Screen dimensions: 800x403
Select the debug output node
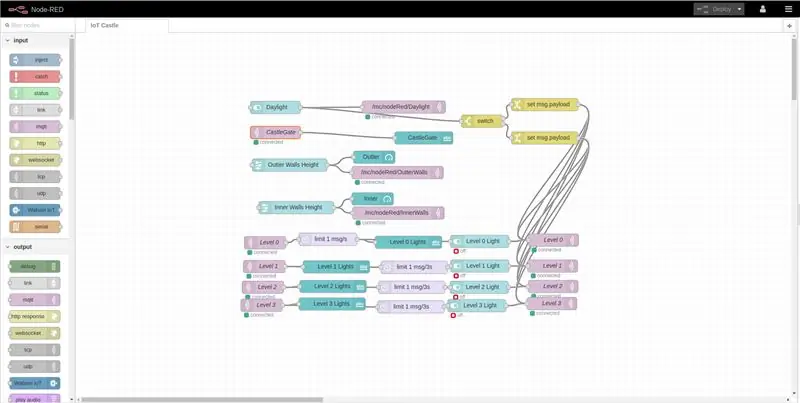34,266
